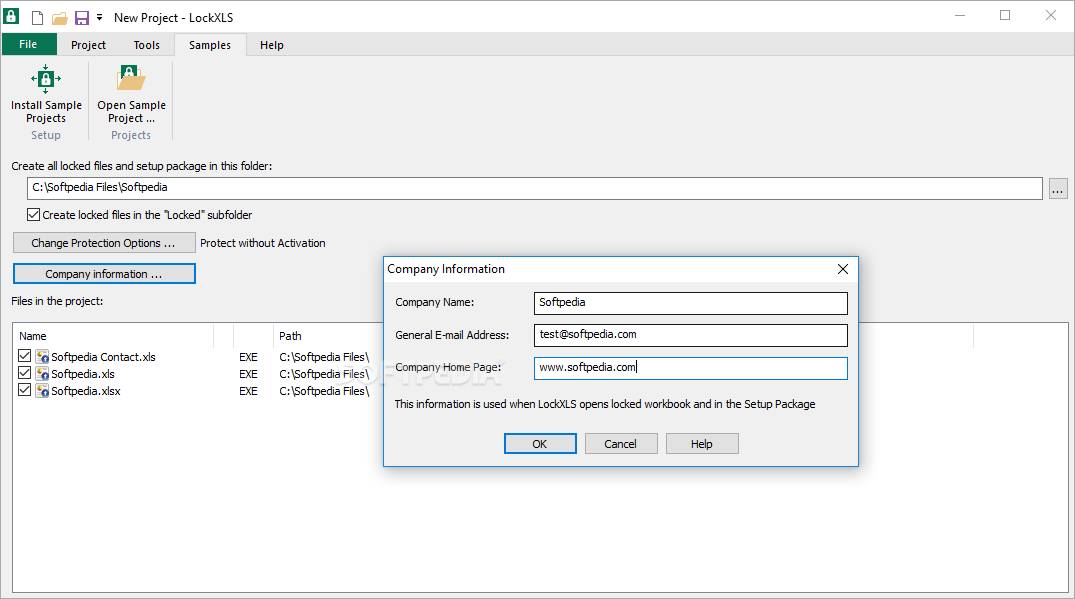
Task: Click Open Sample Project icon
Action: pyautogui.click(x=131, y=80)
